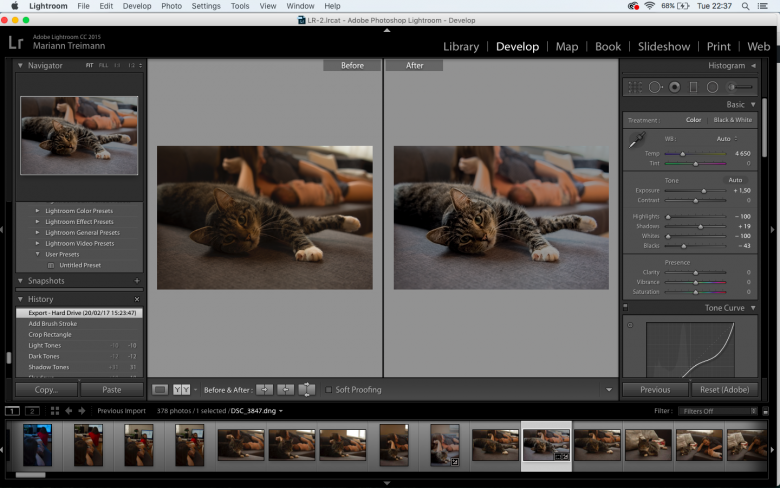This screenshot has height=488, width=780.
Task: Open Wi-Fi status menu
Action: (x=649, y=6)
